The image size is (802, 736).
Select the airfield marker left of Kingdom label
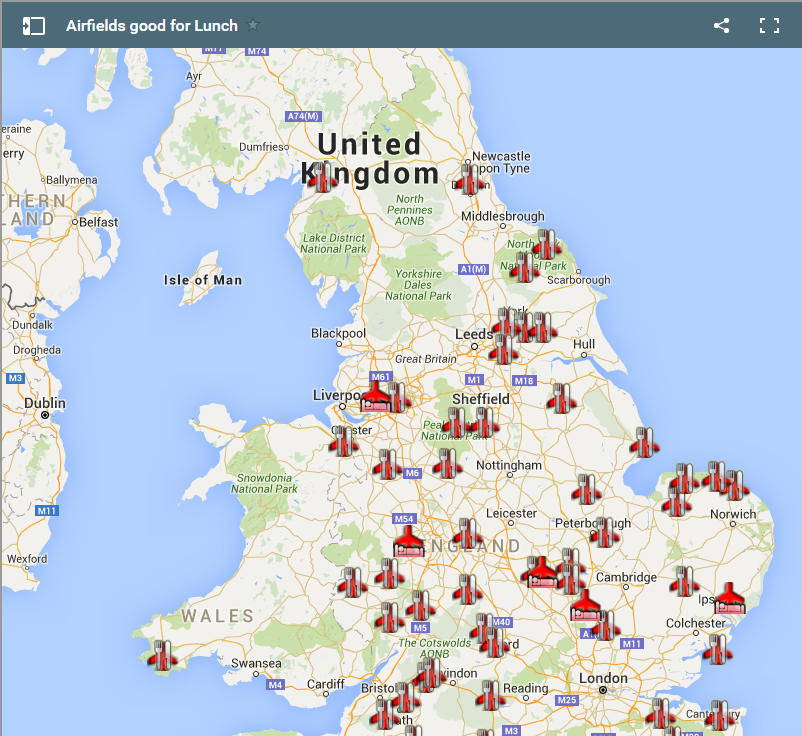pos(321,177)
